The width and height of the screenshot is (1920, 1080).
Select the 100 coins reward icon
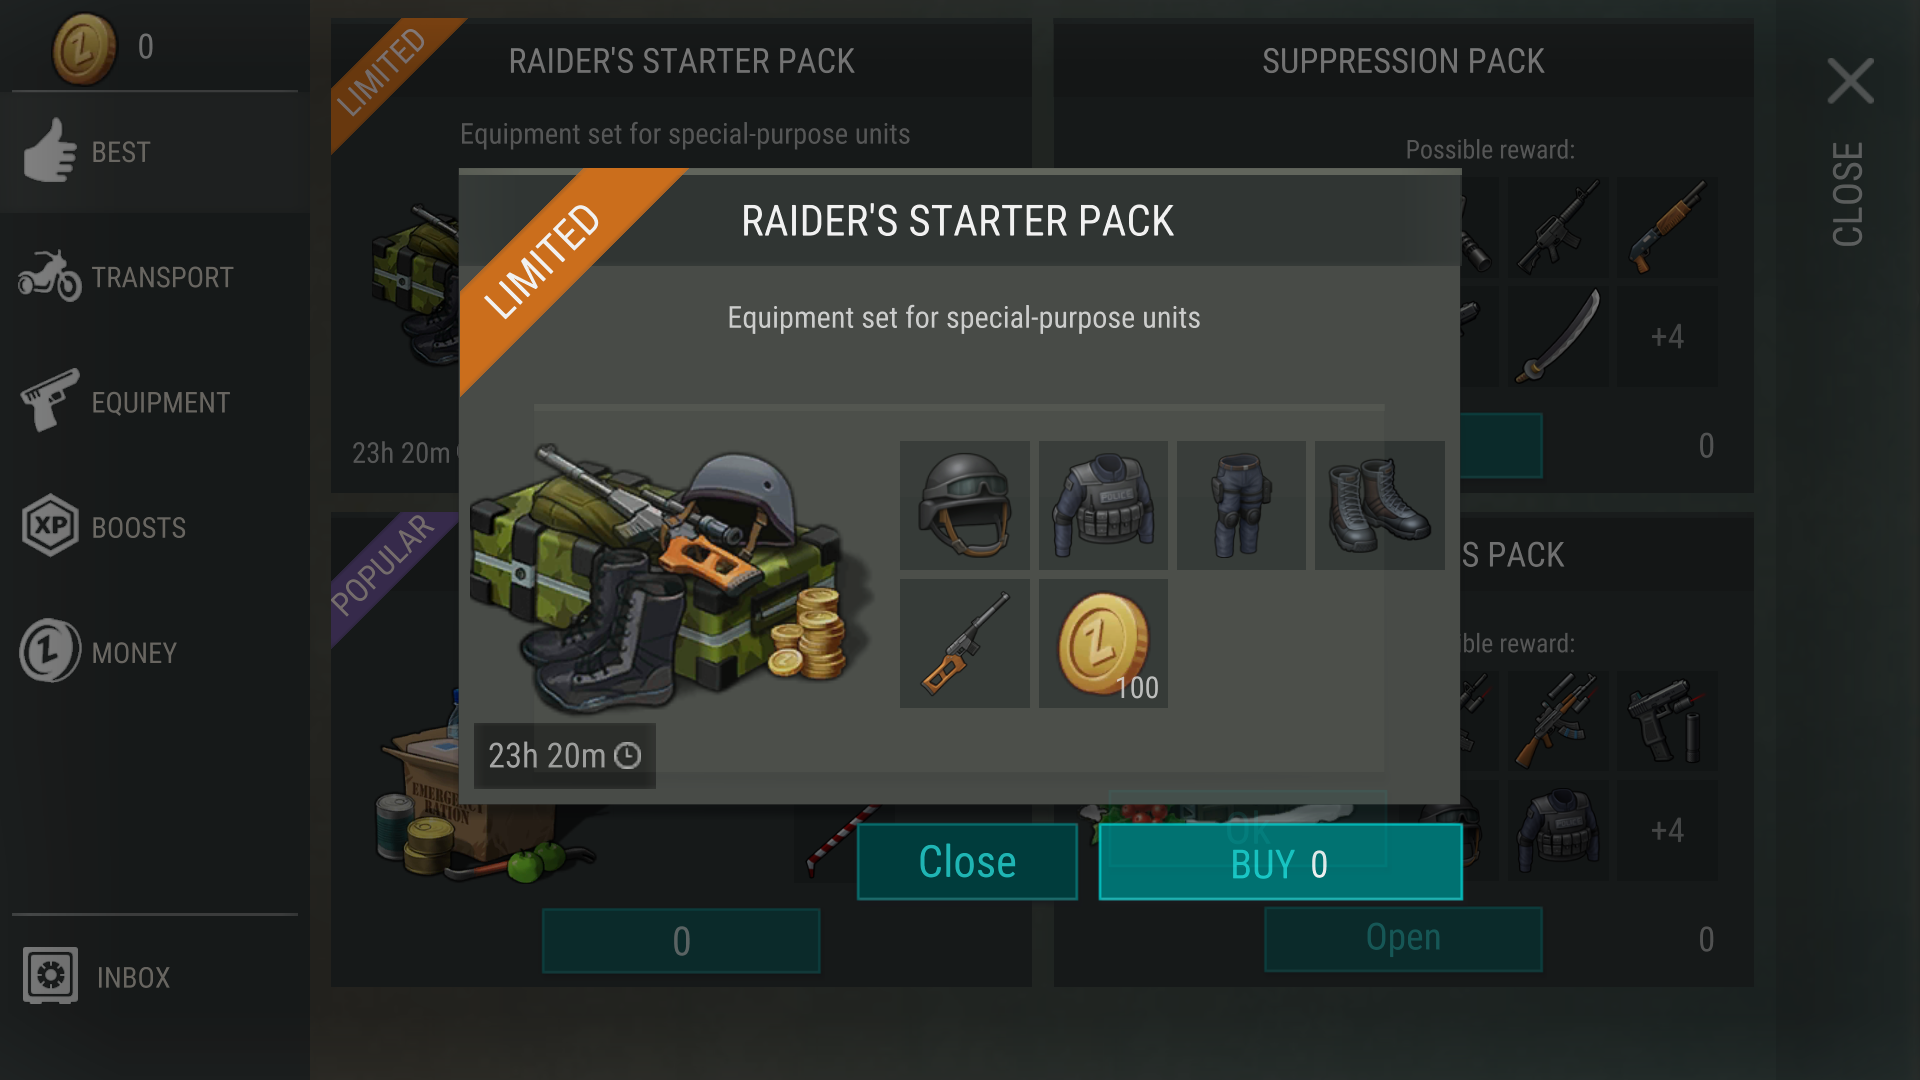pos(1103,643)
